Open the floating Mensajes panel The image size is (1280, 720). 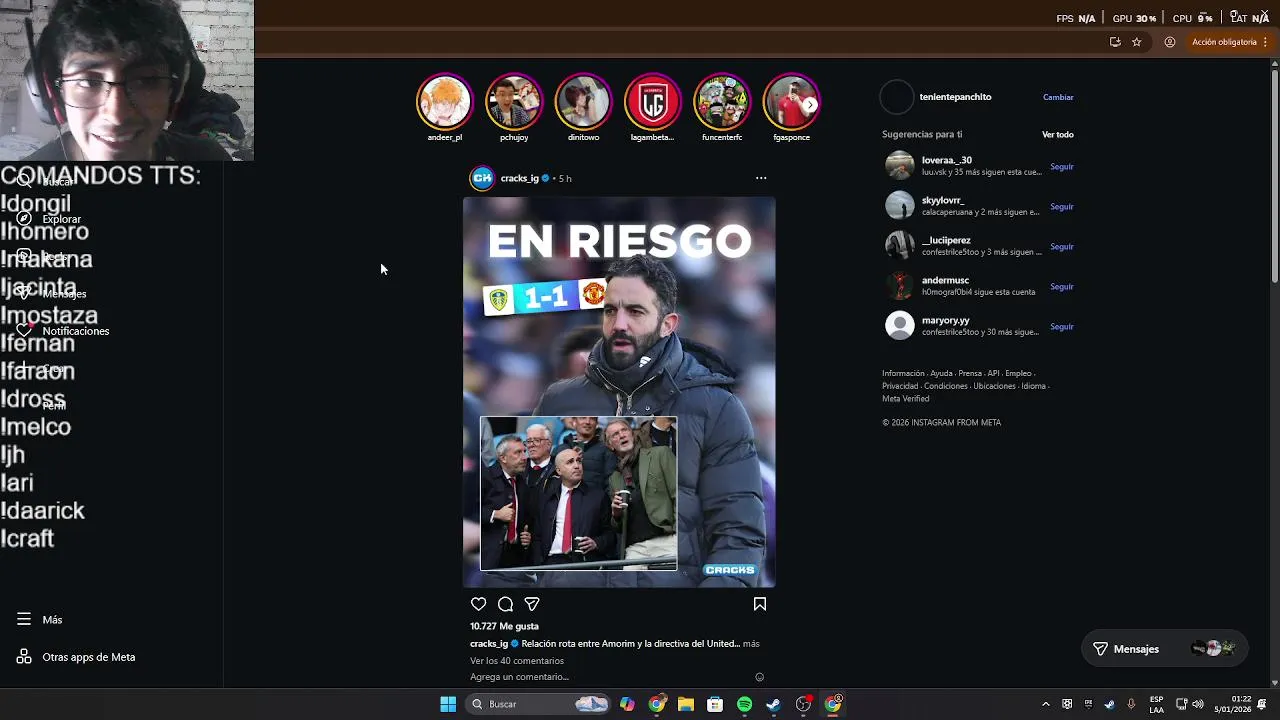click(1165, 649)
